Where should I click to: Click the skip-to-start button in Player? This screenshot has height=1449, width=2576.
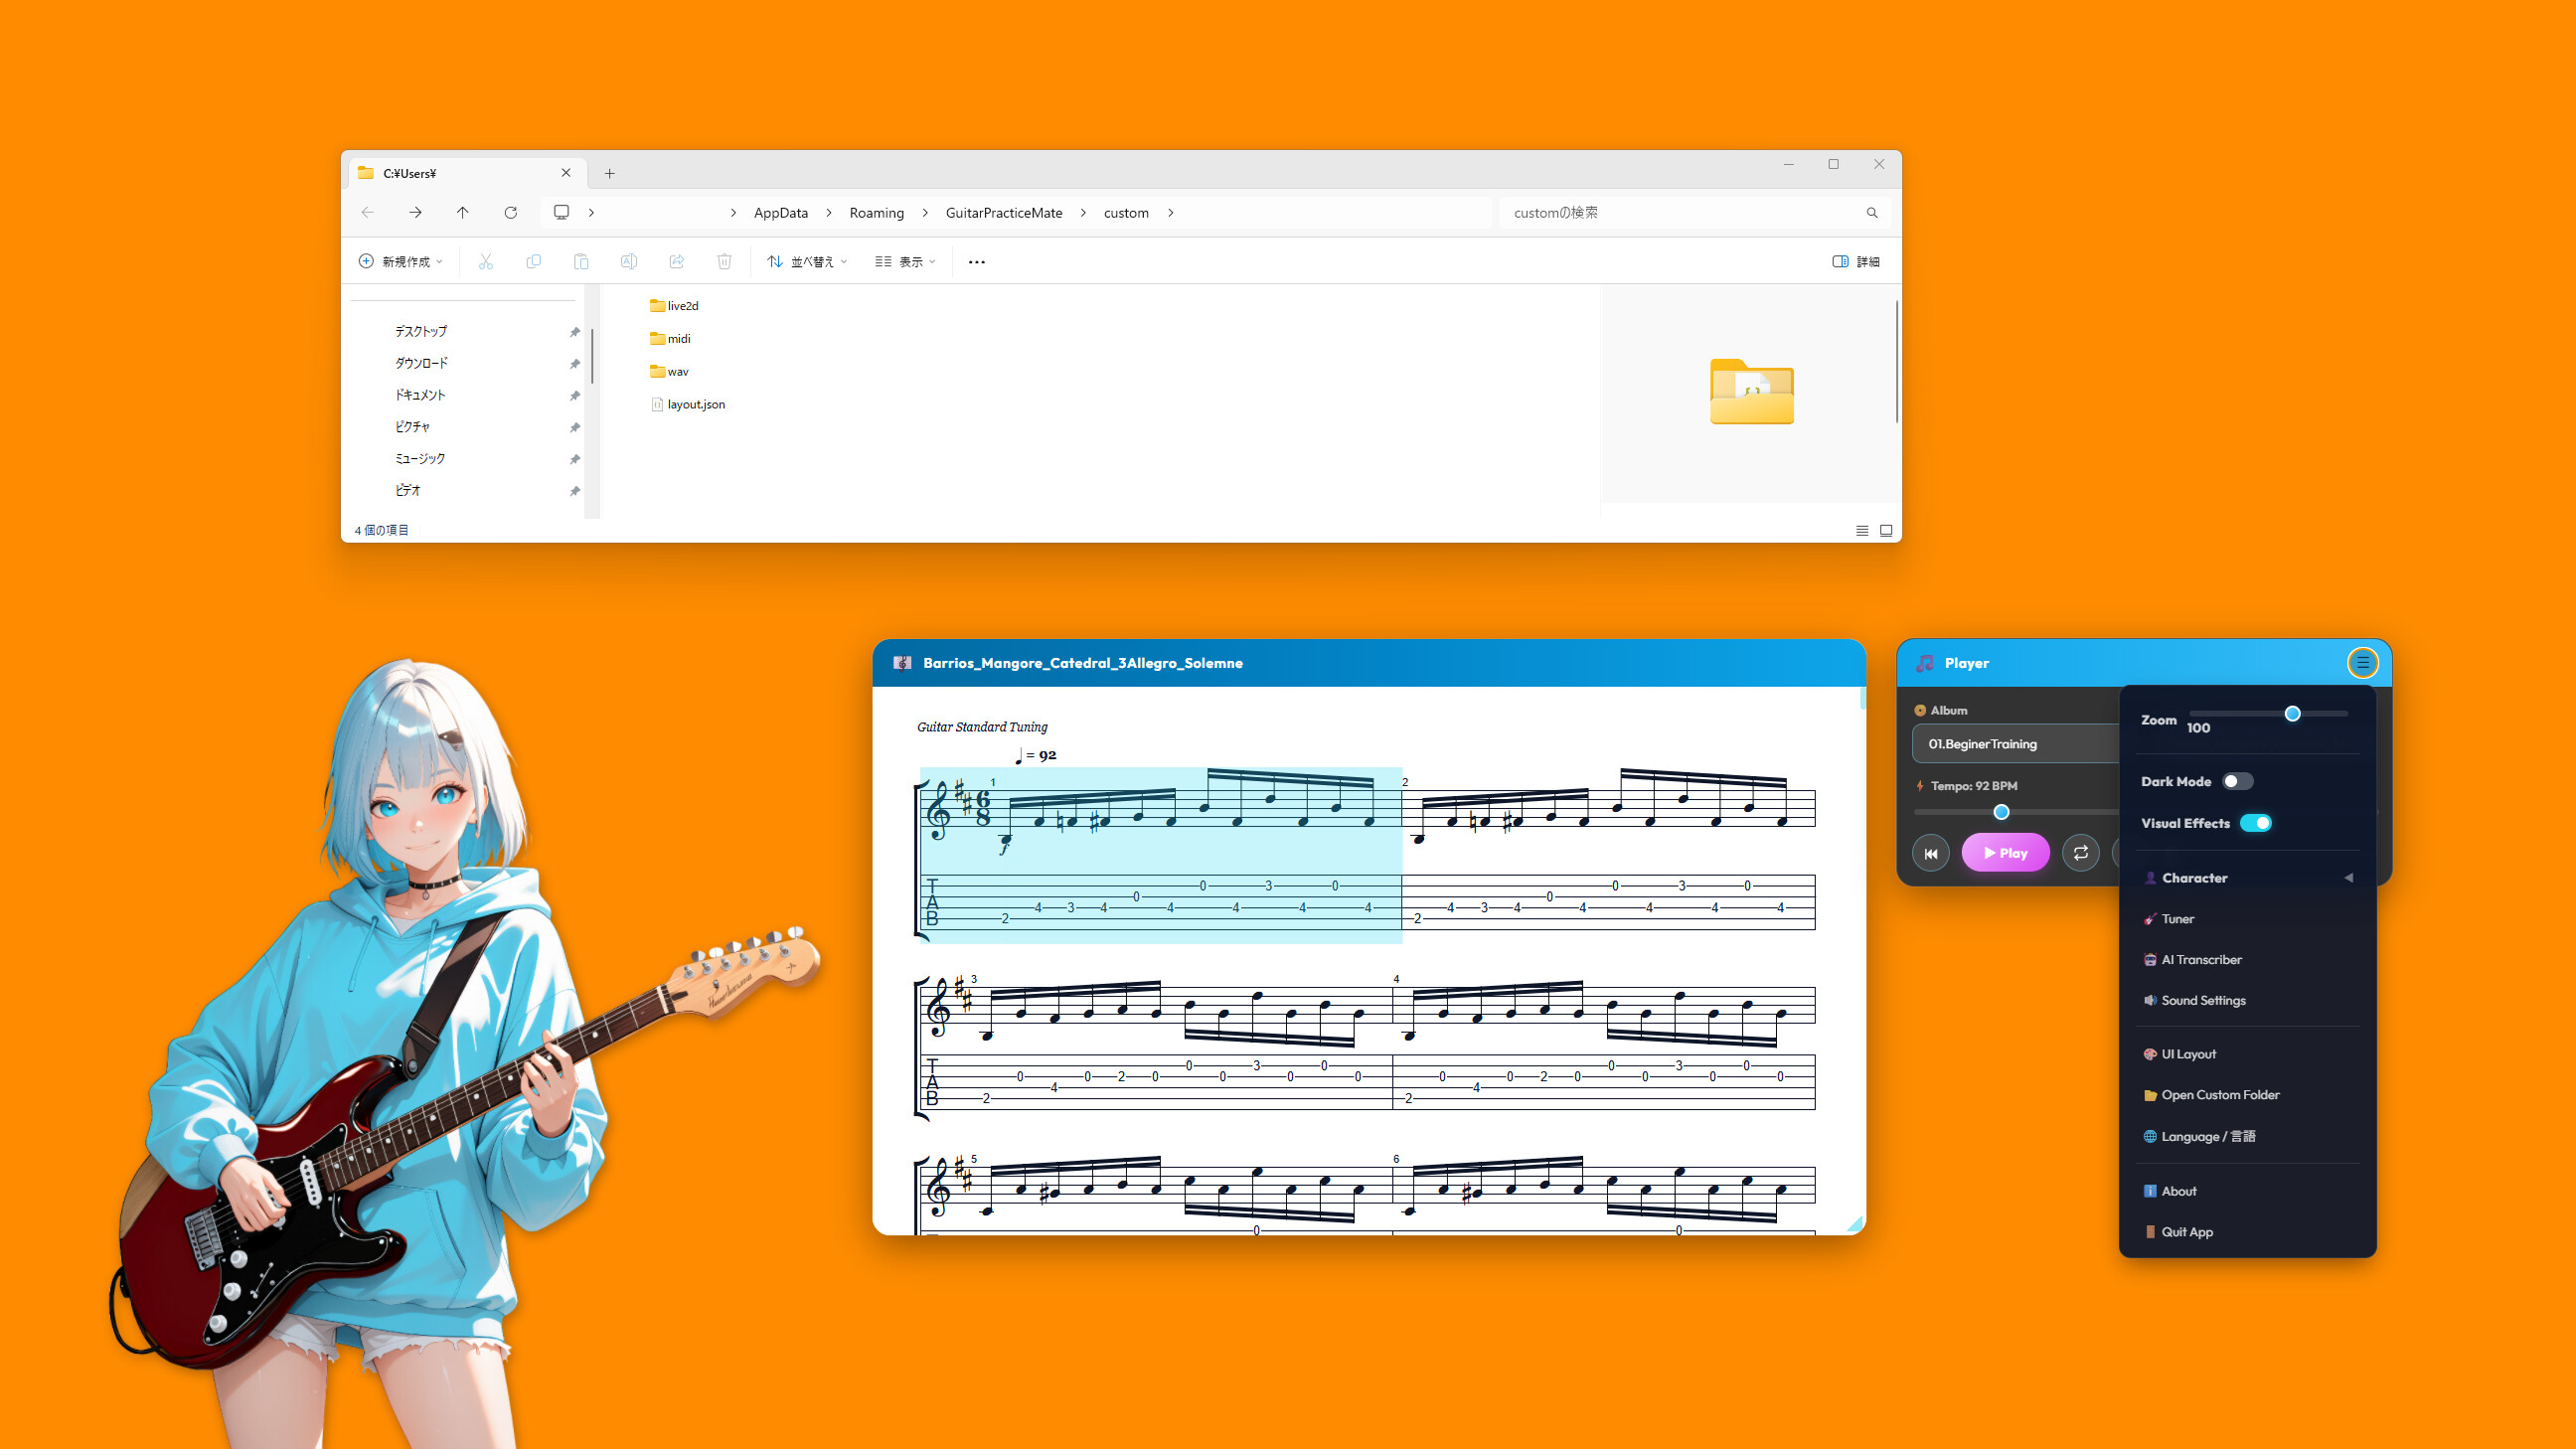[x=1930, y=853]
